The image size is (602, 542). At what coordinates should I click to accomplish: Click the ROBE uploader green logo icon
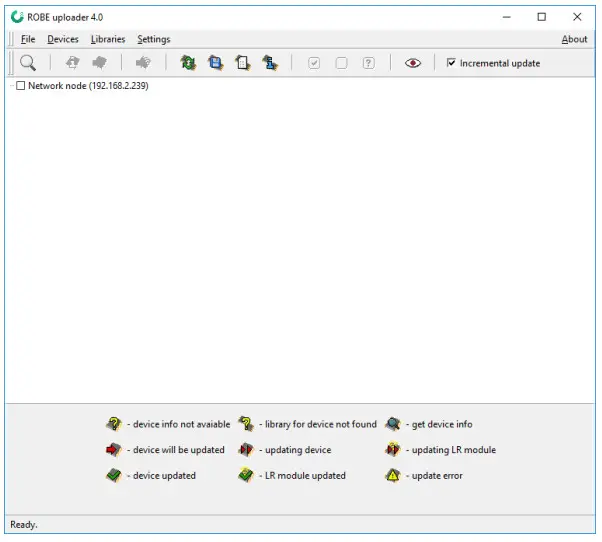(x=17, y=17)
